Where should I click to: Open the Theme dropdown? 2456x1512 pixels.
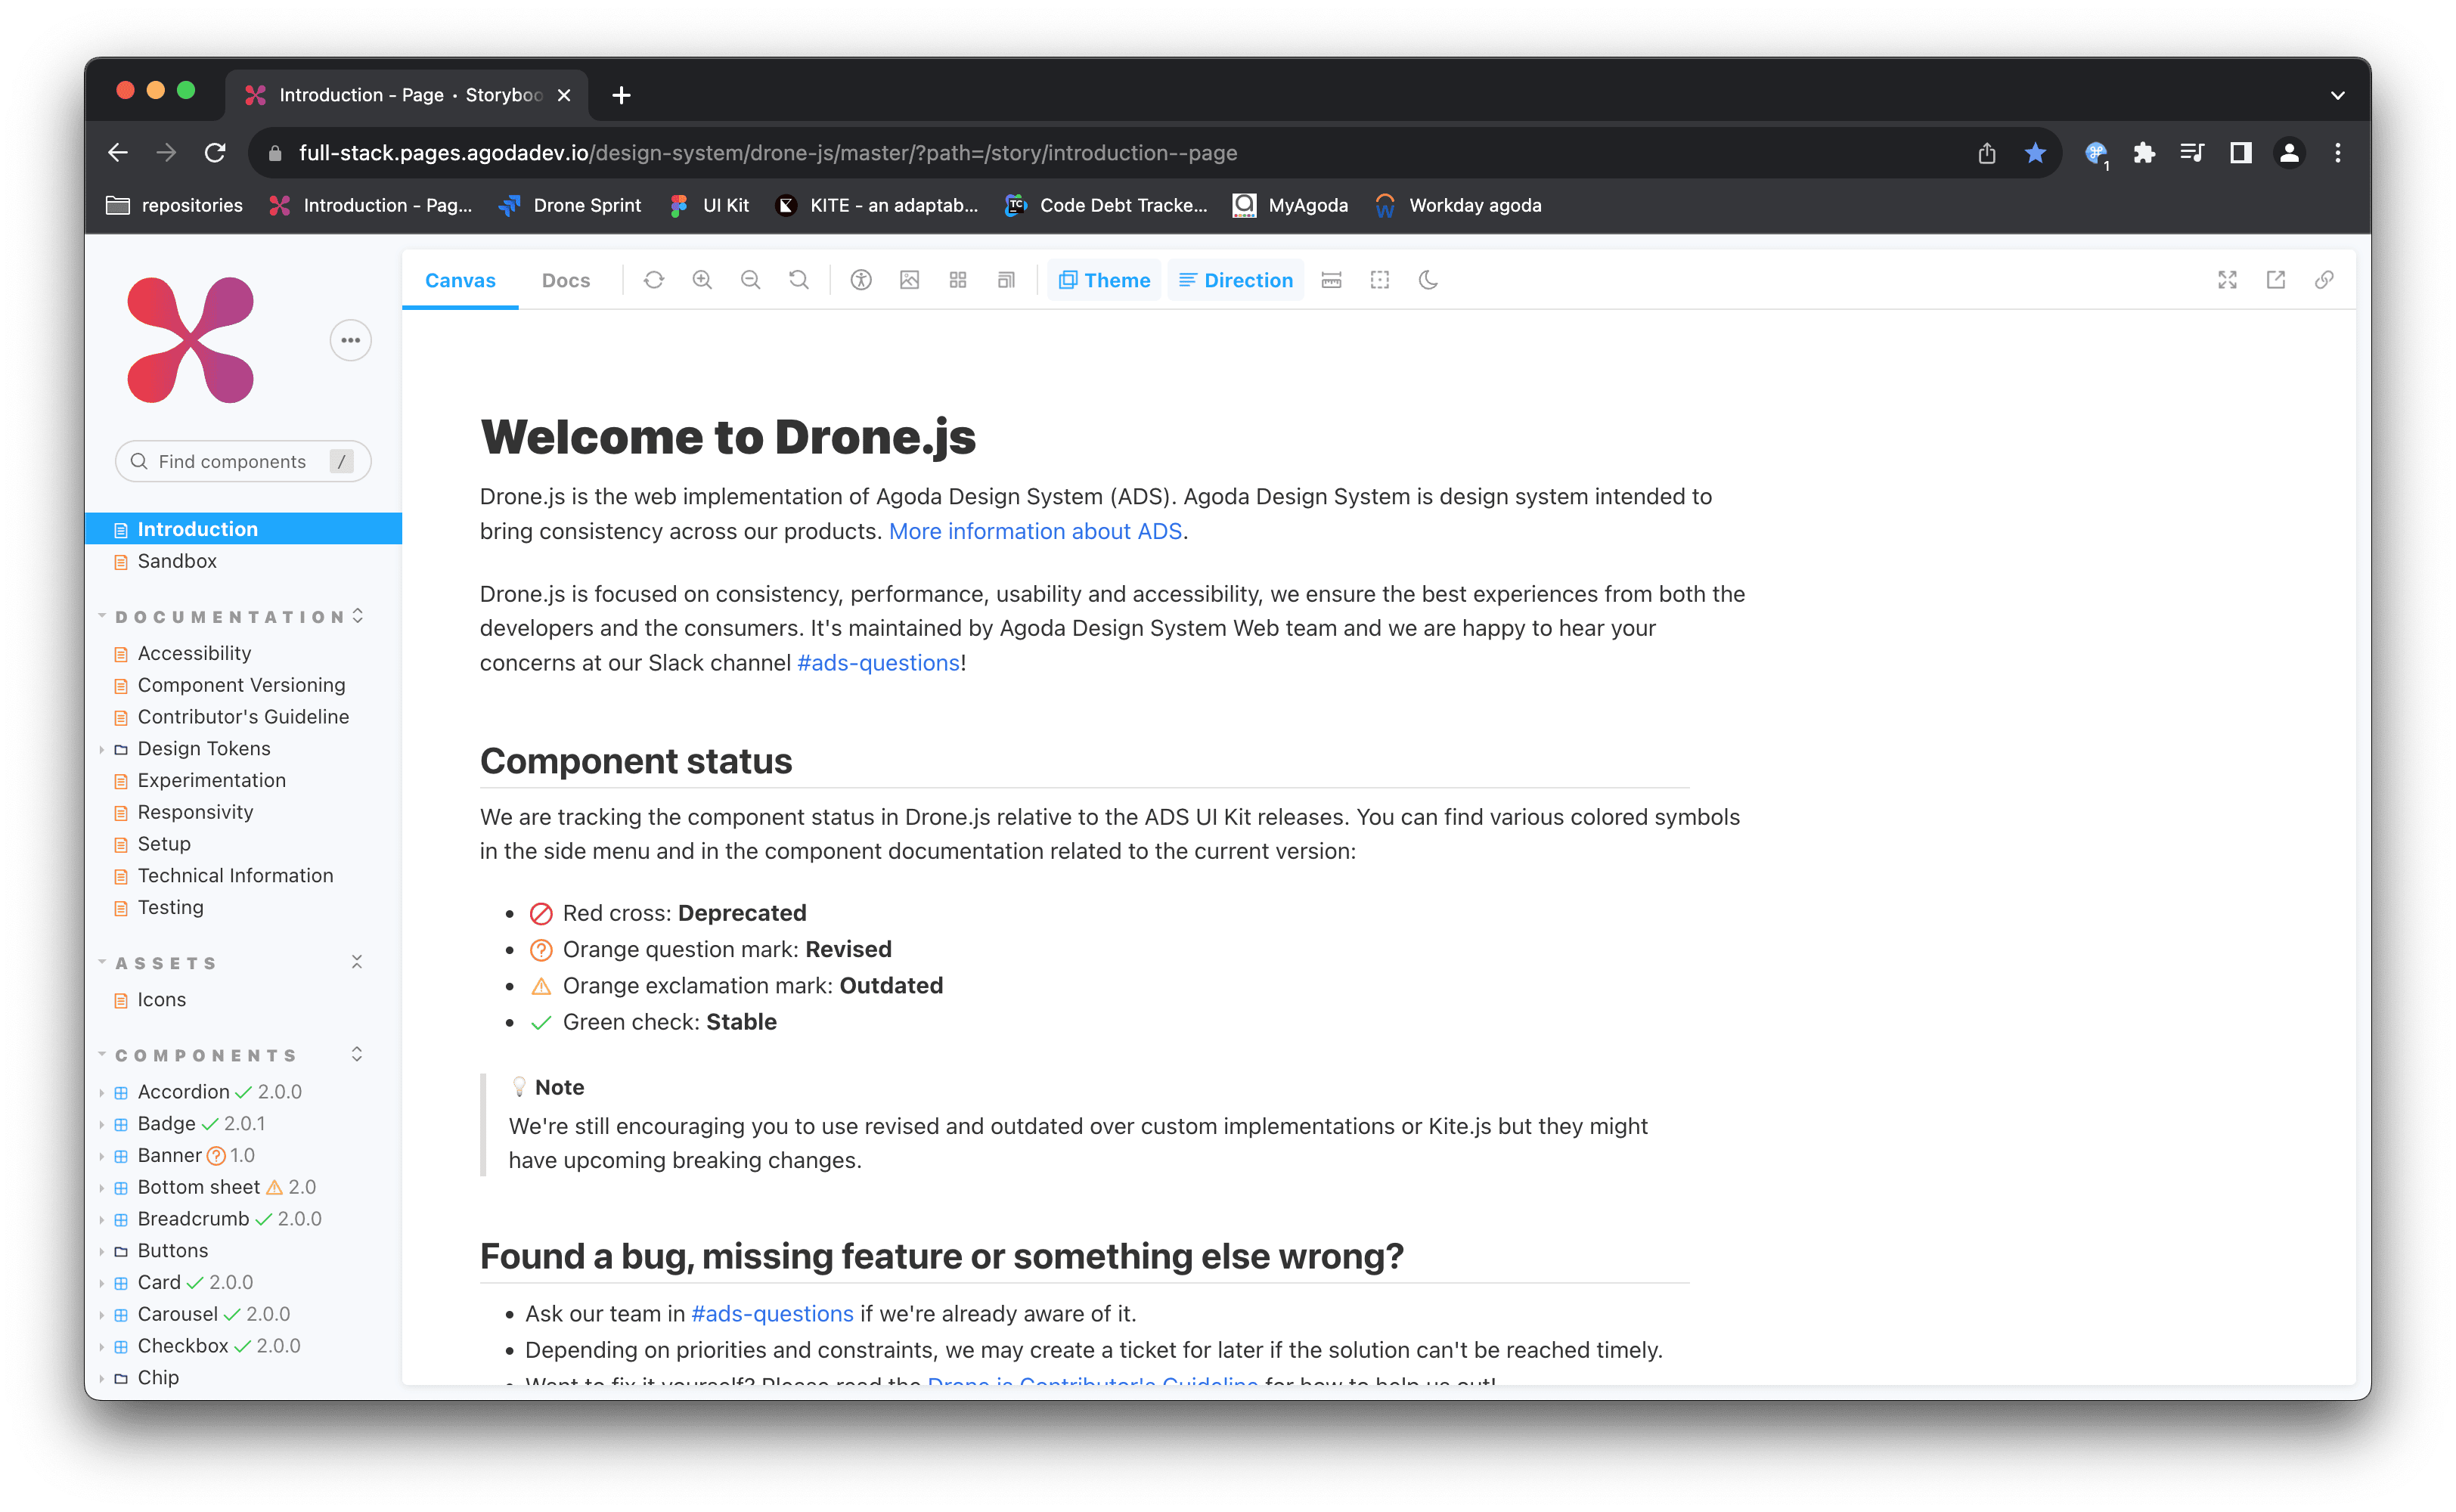(x=1104, y=280)
